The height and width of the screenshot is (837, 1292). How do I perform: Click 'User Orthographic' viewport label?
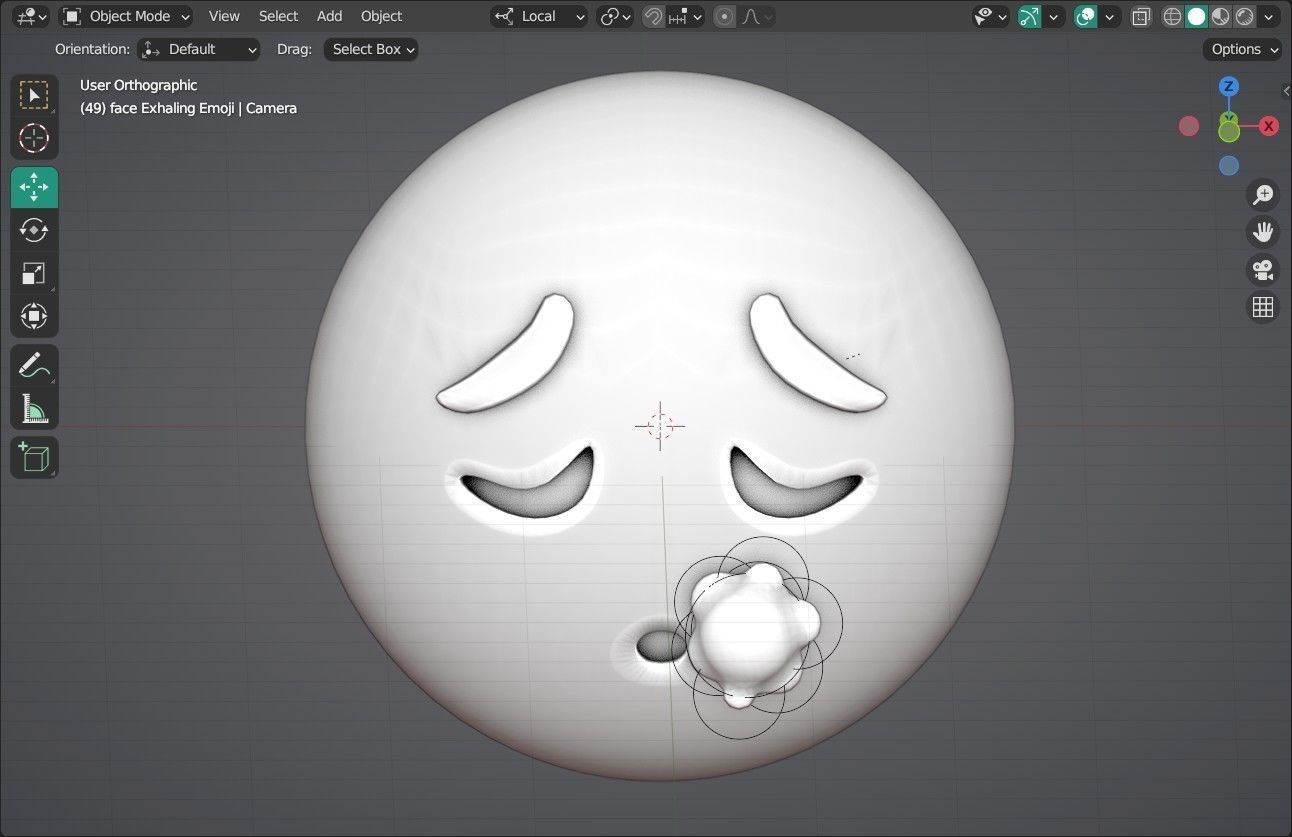(138, 85)
